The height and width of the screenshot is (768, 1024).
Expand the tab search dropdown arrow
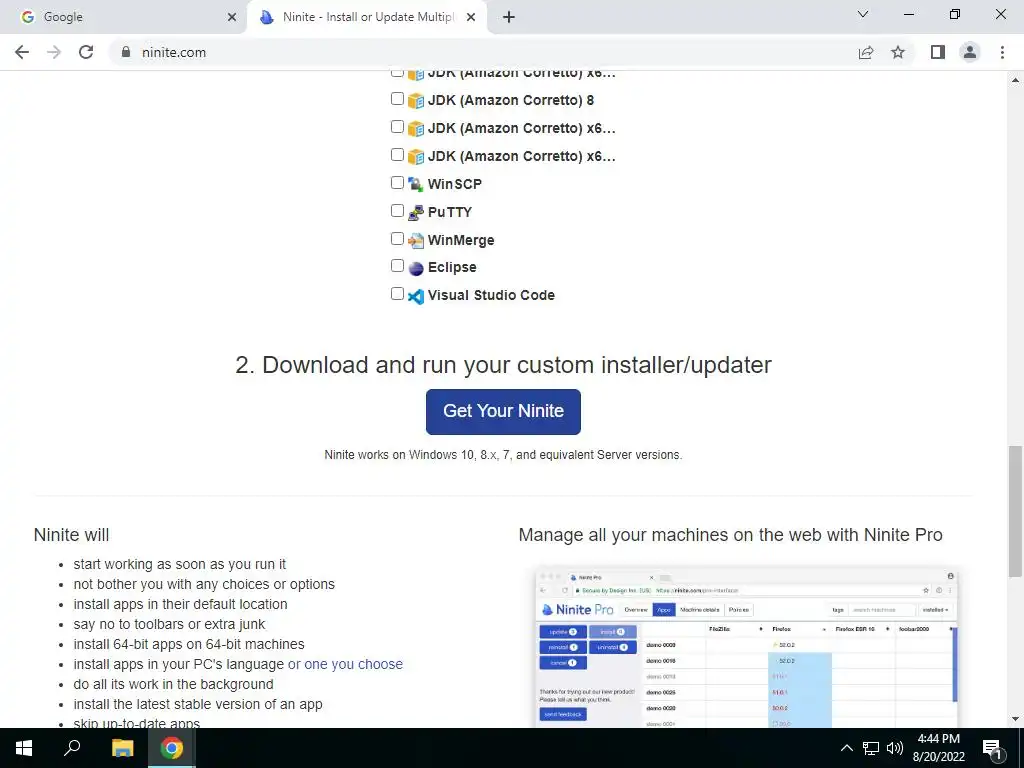tap(863, 14)
